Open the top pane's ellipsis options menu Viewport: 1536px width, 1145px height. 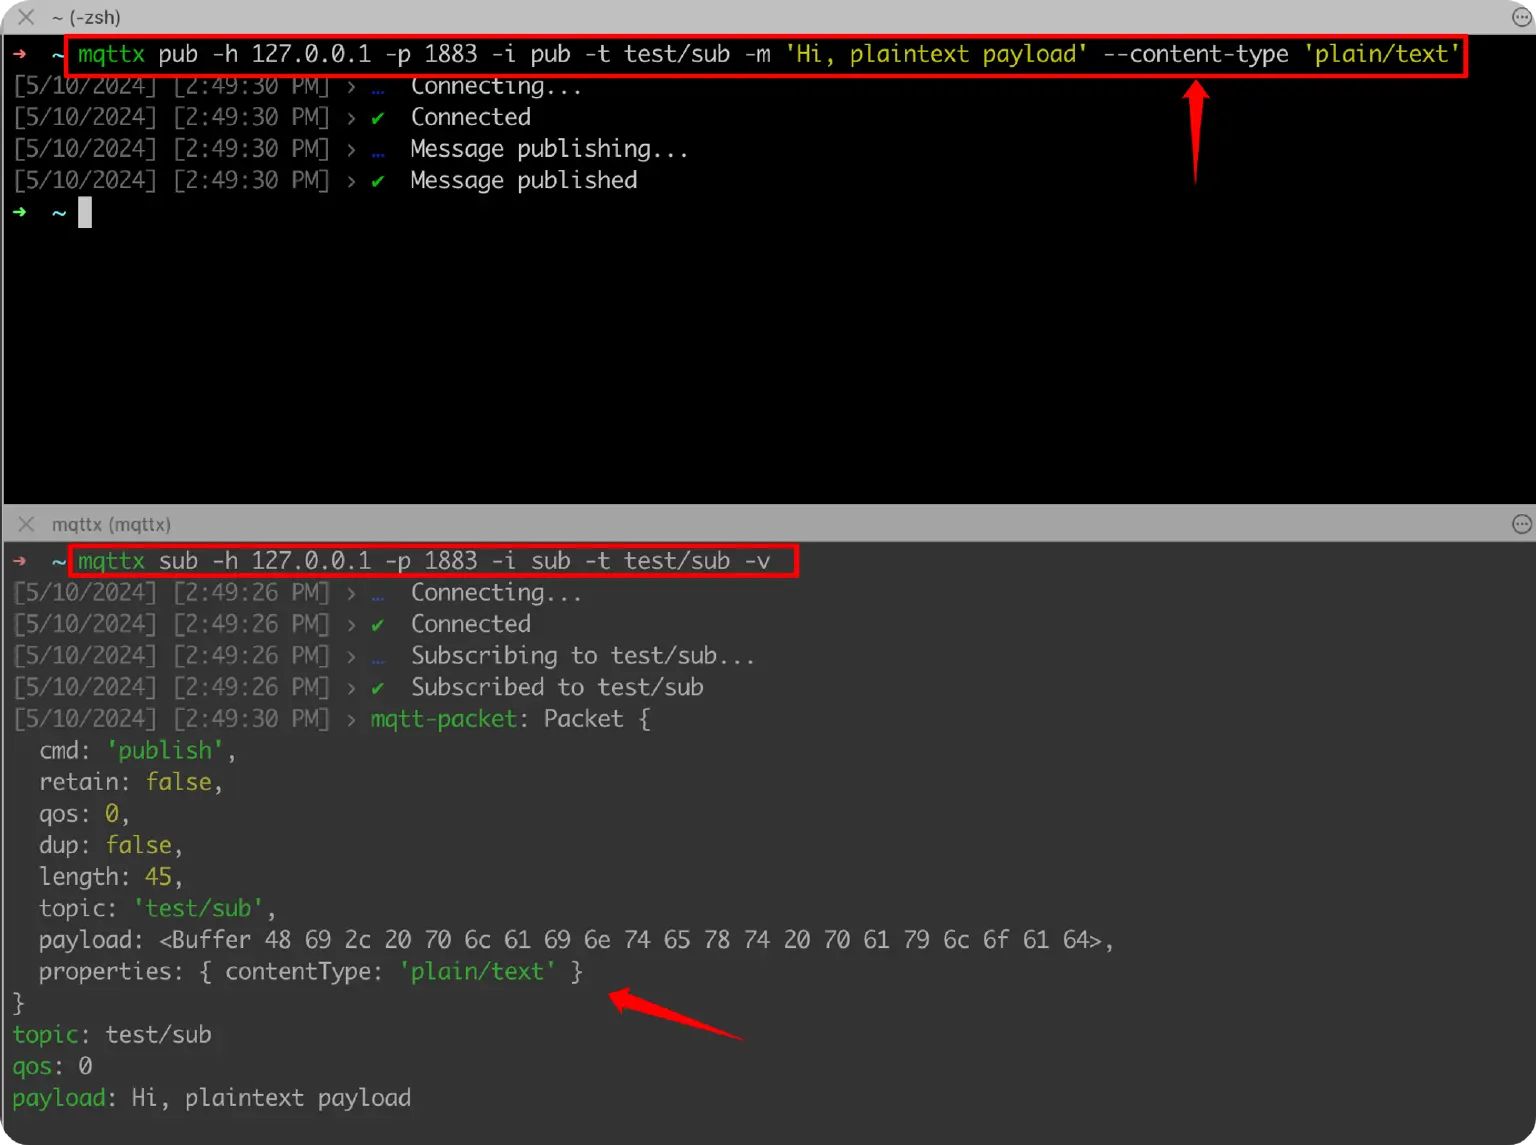1521,17
